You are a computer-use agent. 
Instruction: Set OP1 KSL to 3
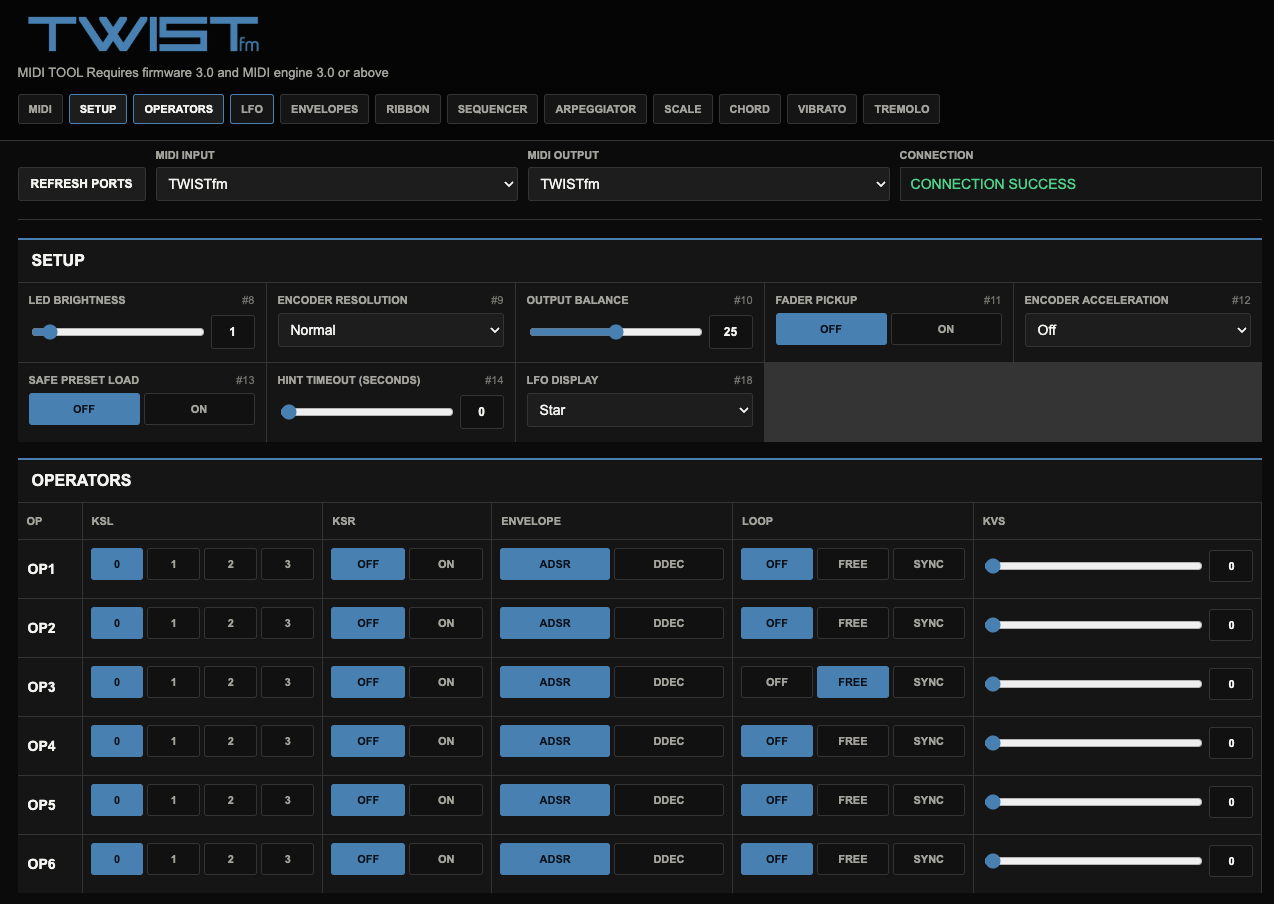click(288, 564)
